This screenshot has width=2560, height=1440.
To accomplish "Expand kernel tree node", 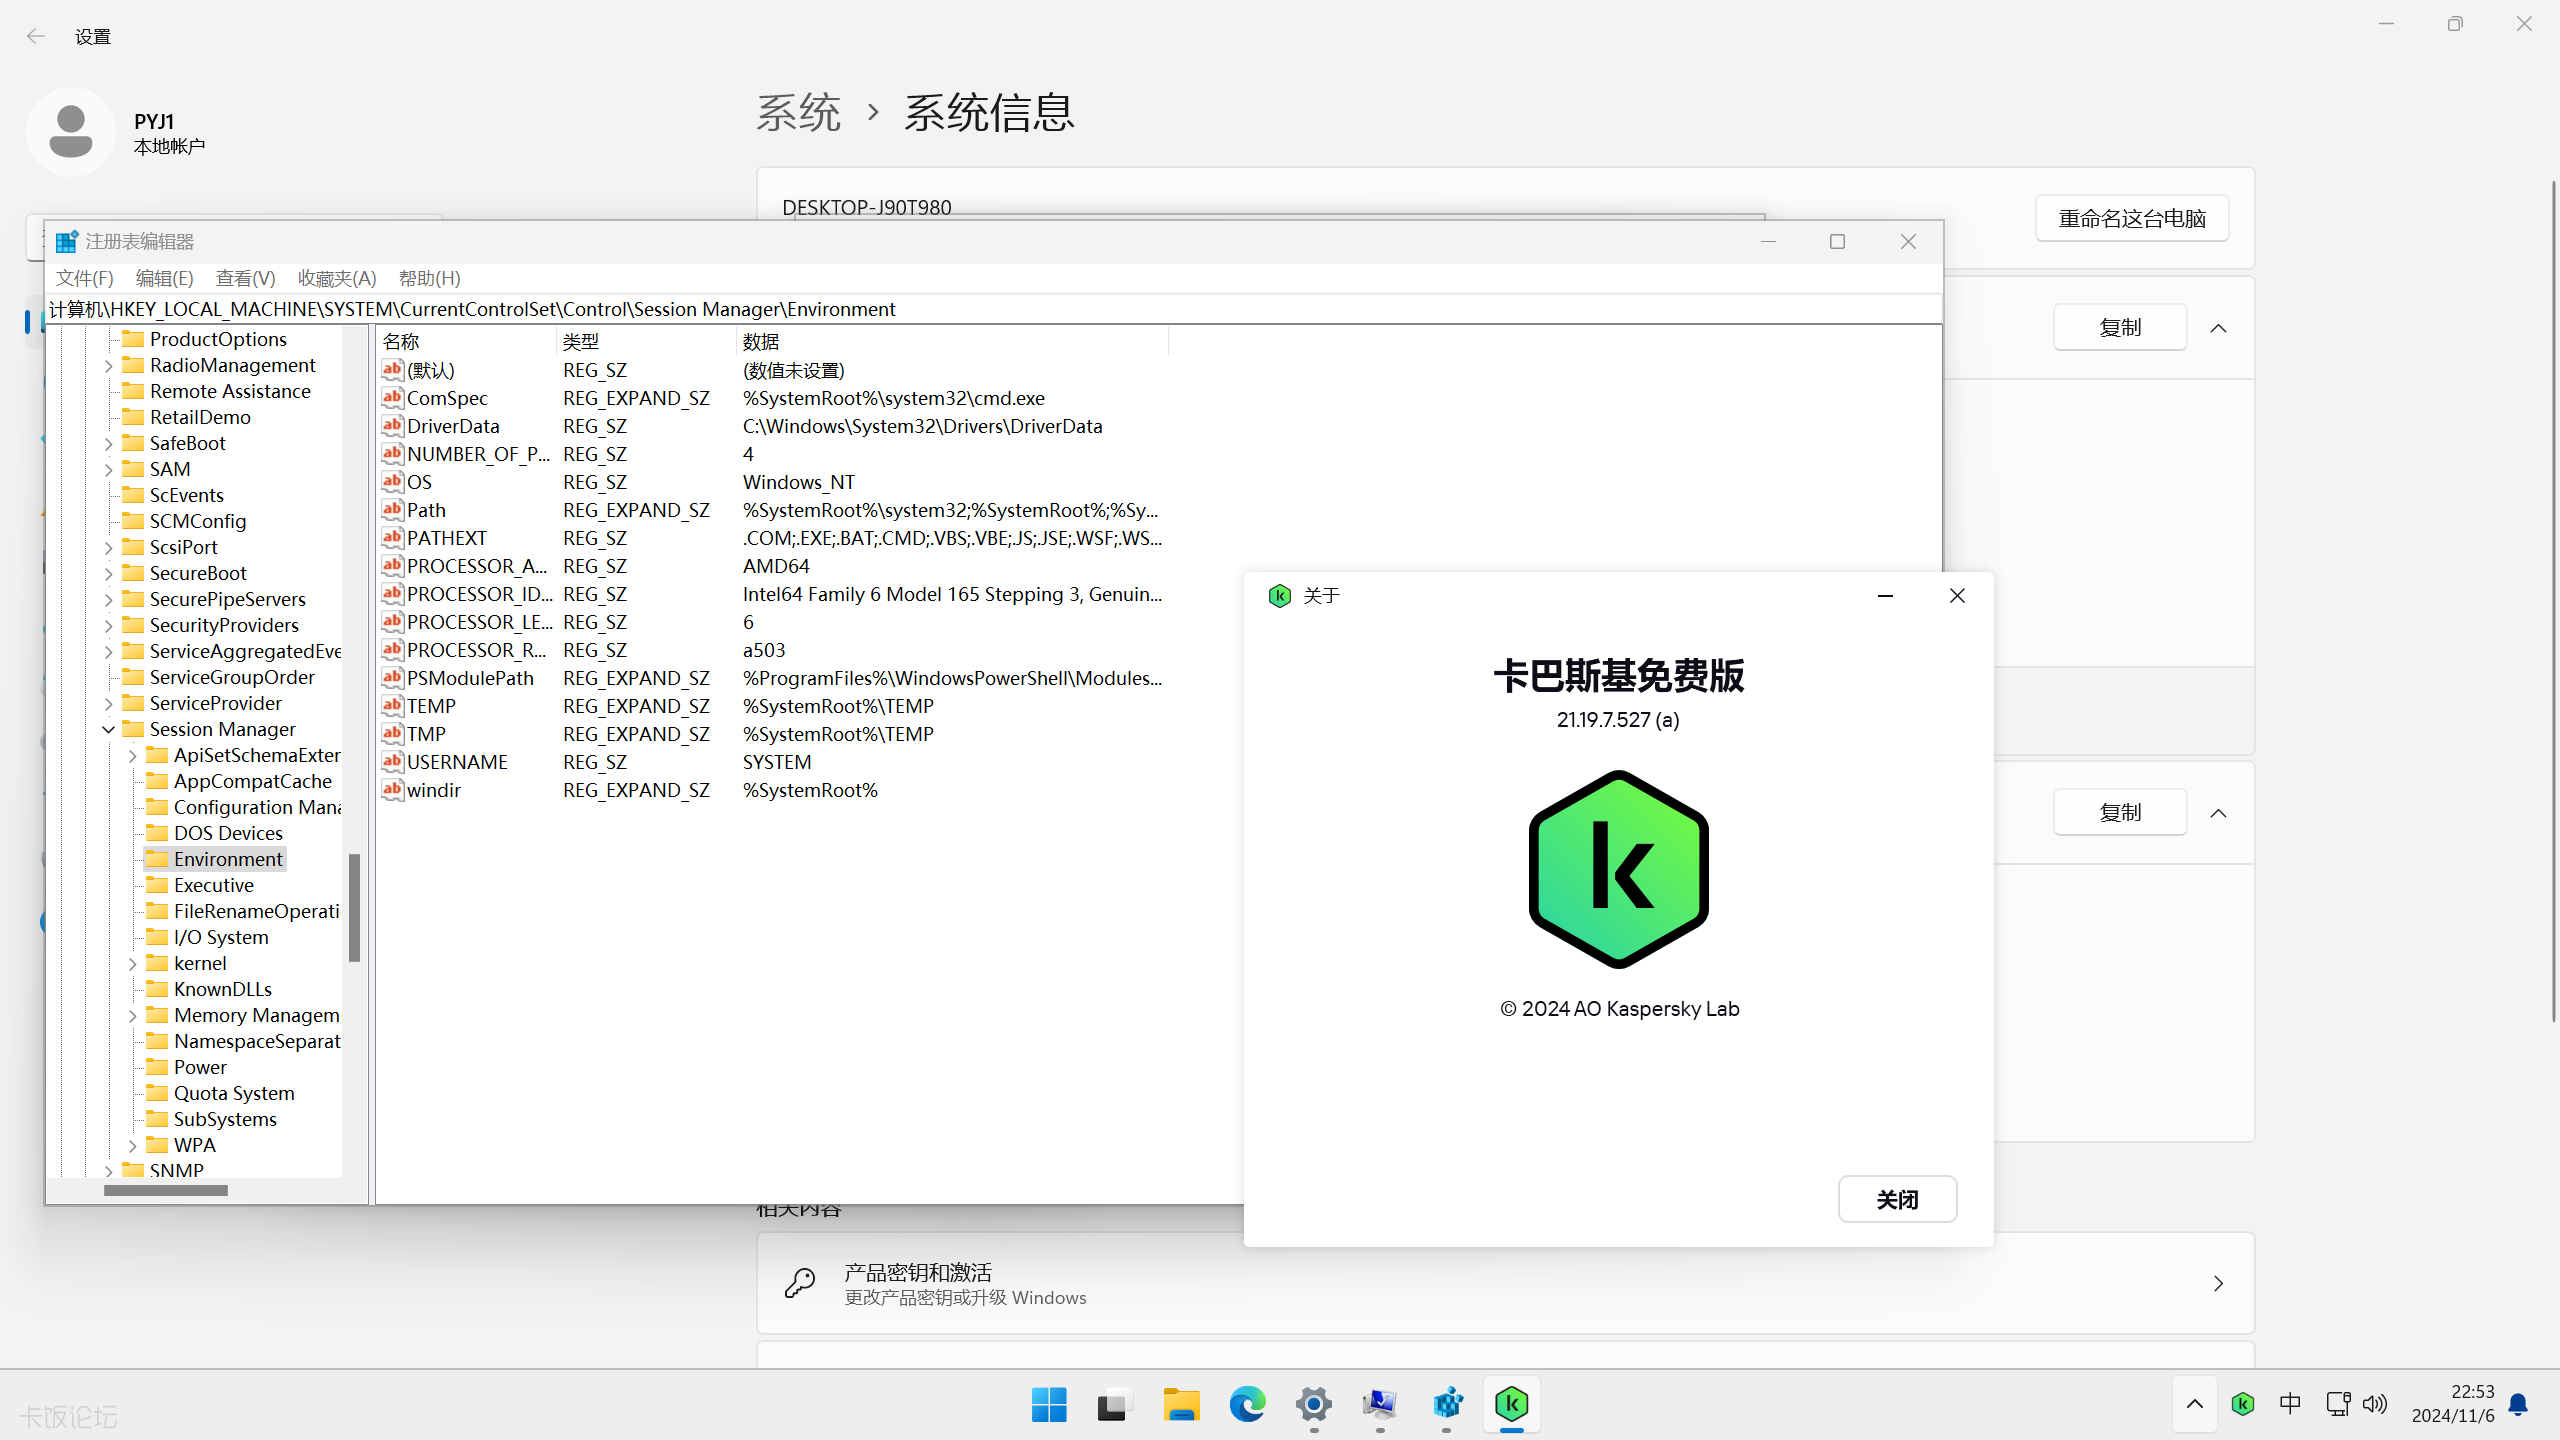I will pyautogui.click(x=132, y=963).
